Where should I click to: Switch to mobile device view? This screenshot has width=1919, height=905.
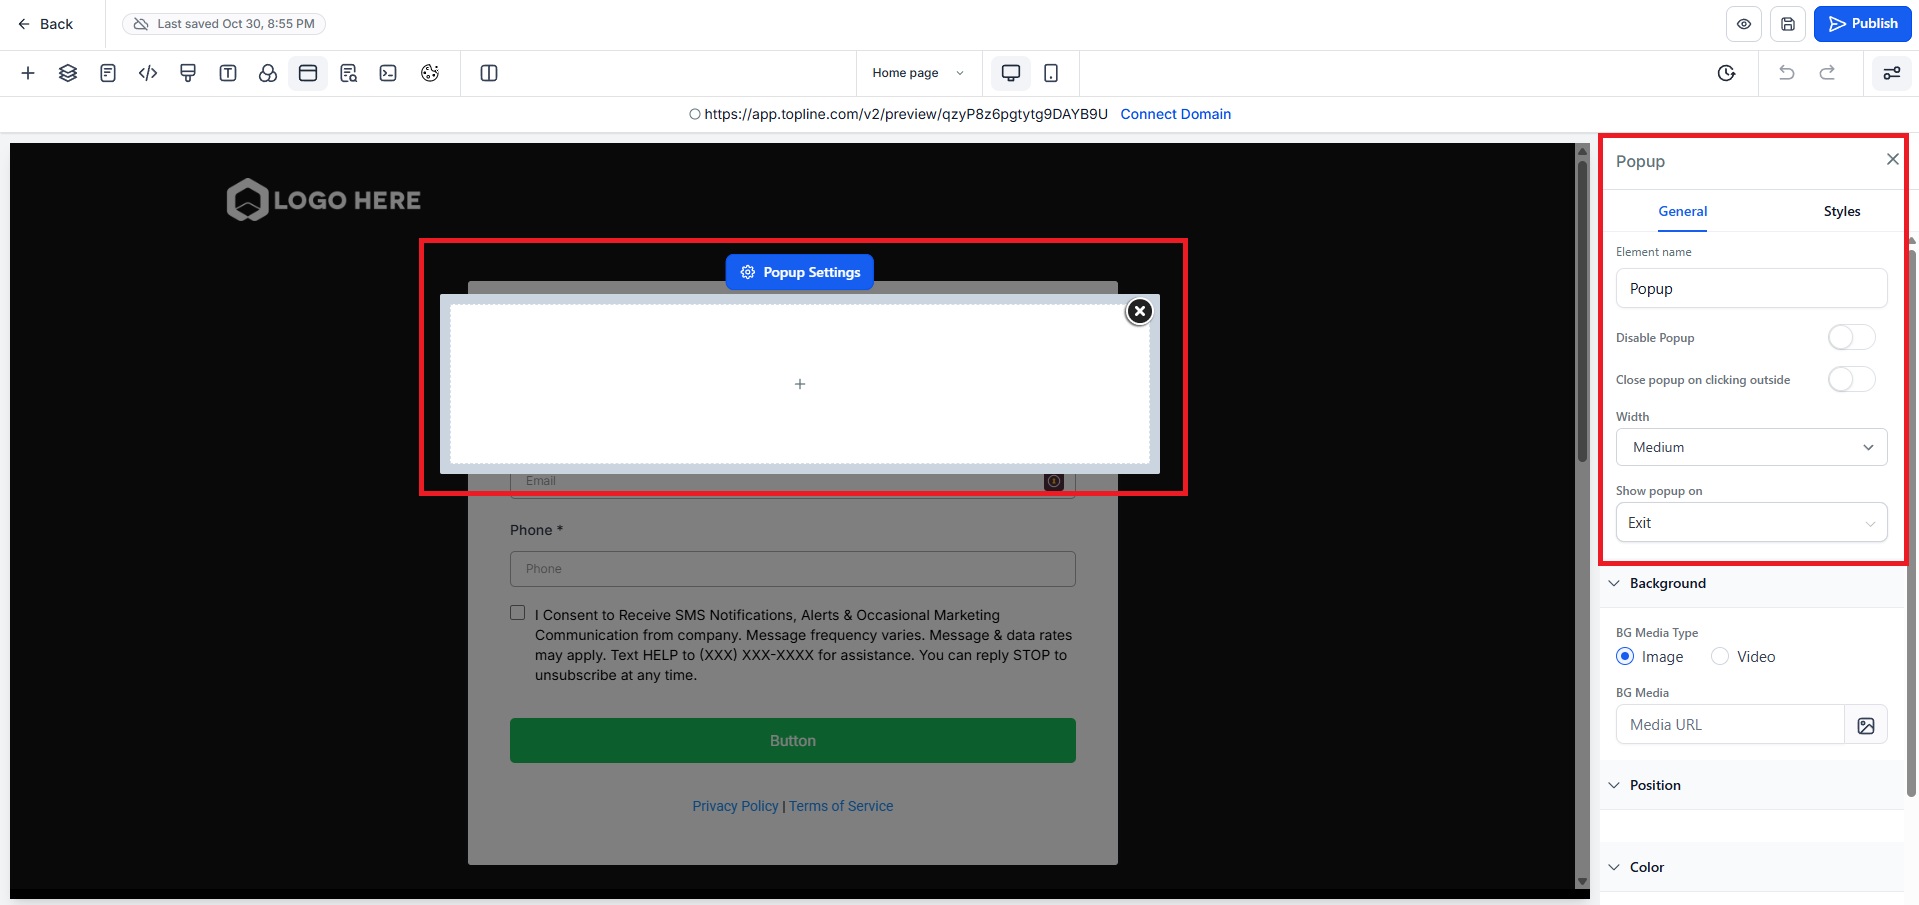pos(1051,73)
